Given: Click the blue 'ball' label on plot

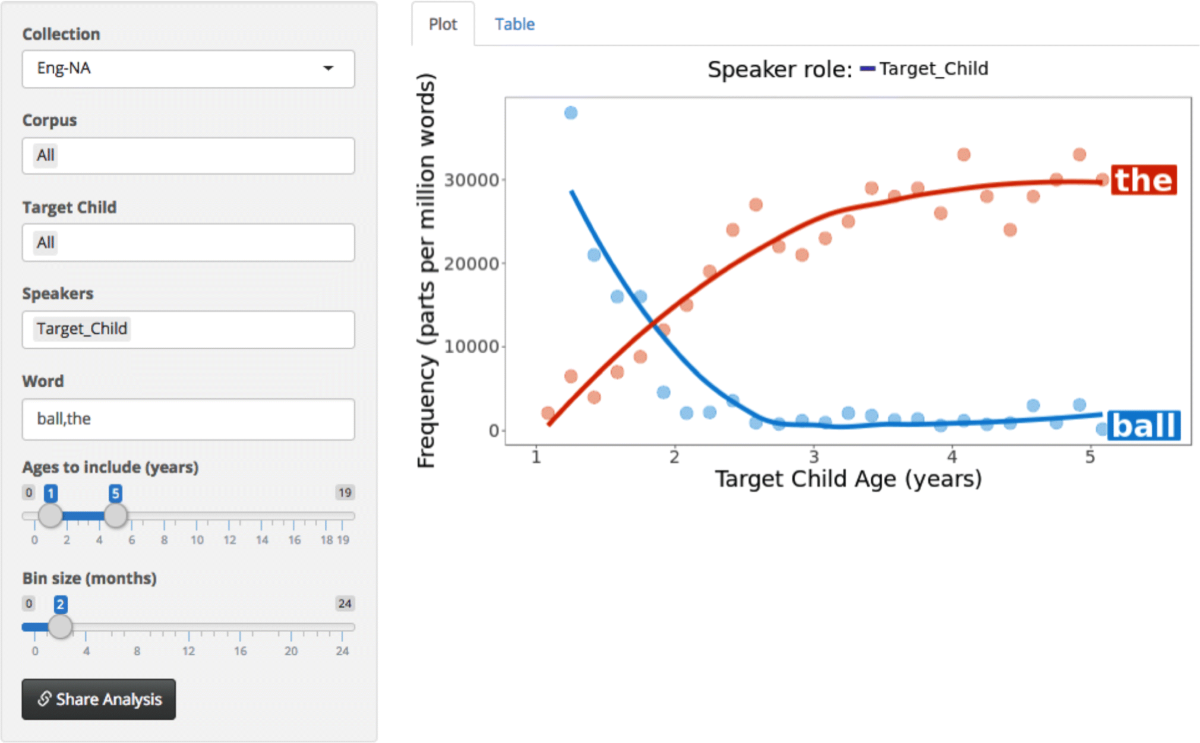Looking at the screenshot, I should tap(1145, 426).
